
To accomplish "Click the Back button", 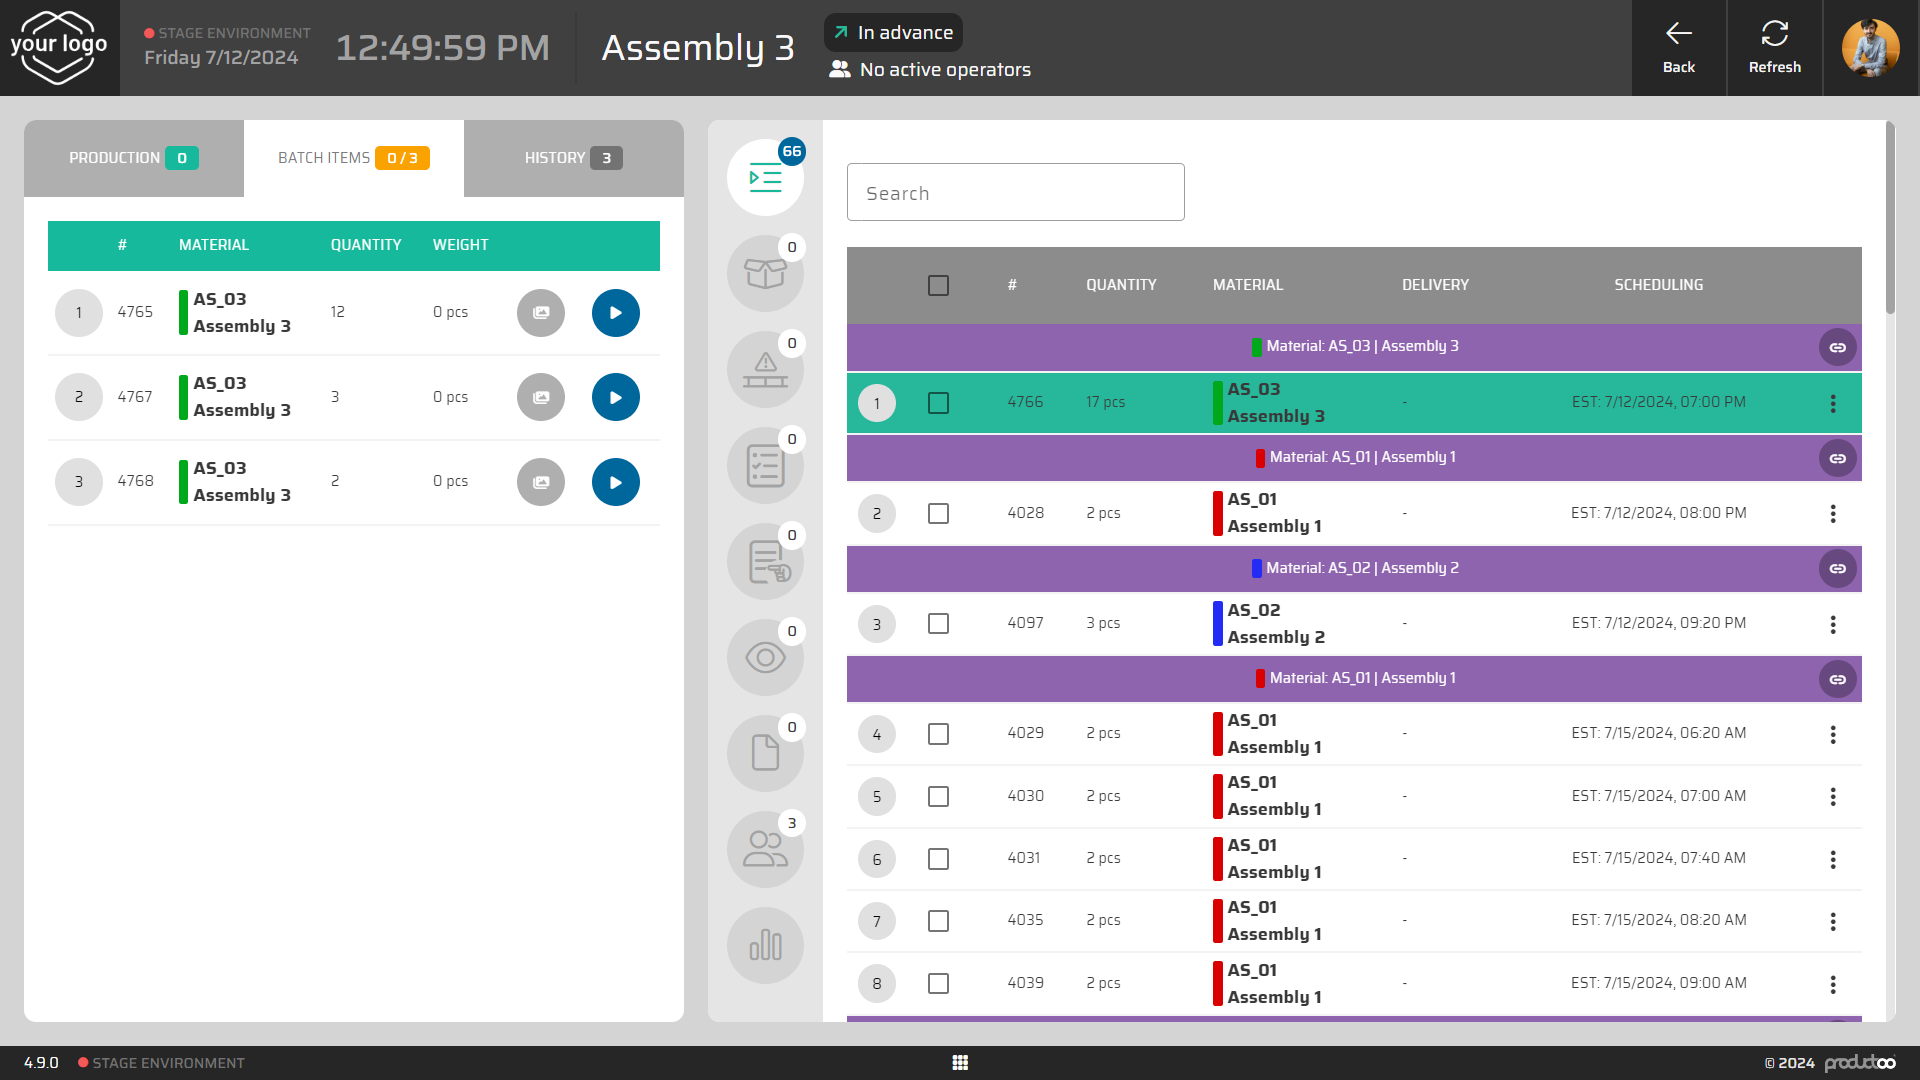I will tap(1678, 48).
